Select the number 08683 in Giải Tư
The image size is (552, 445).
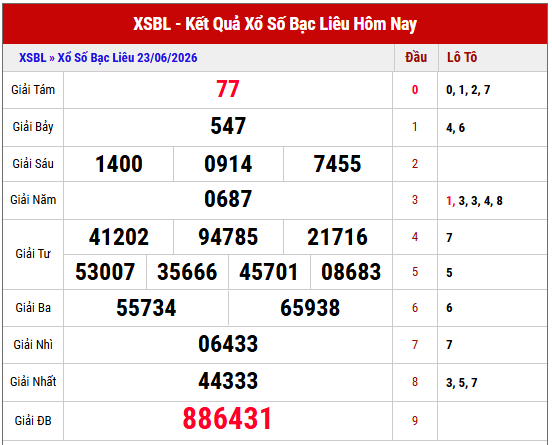(351, 272)
